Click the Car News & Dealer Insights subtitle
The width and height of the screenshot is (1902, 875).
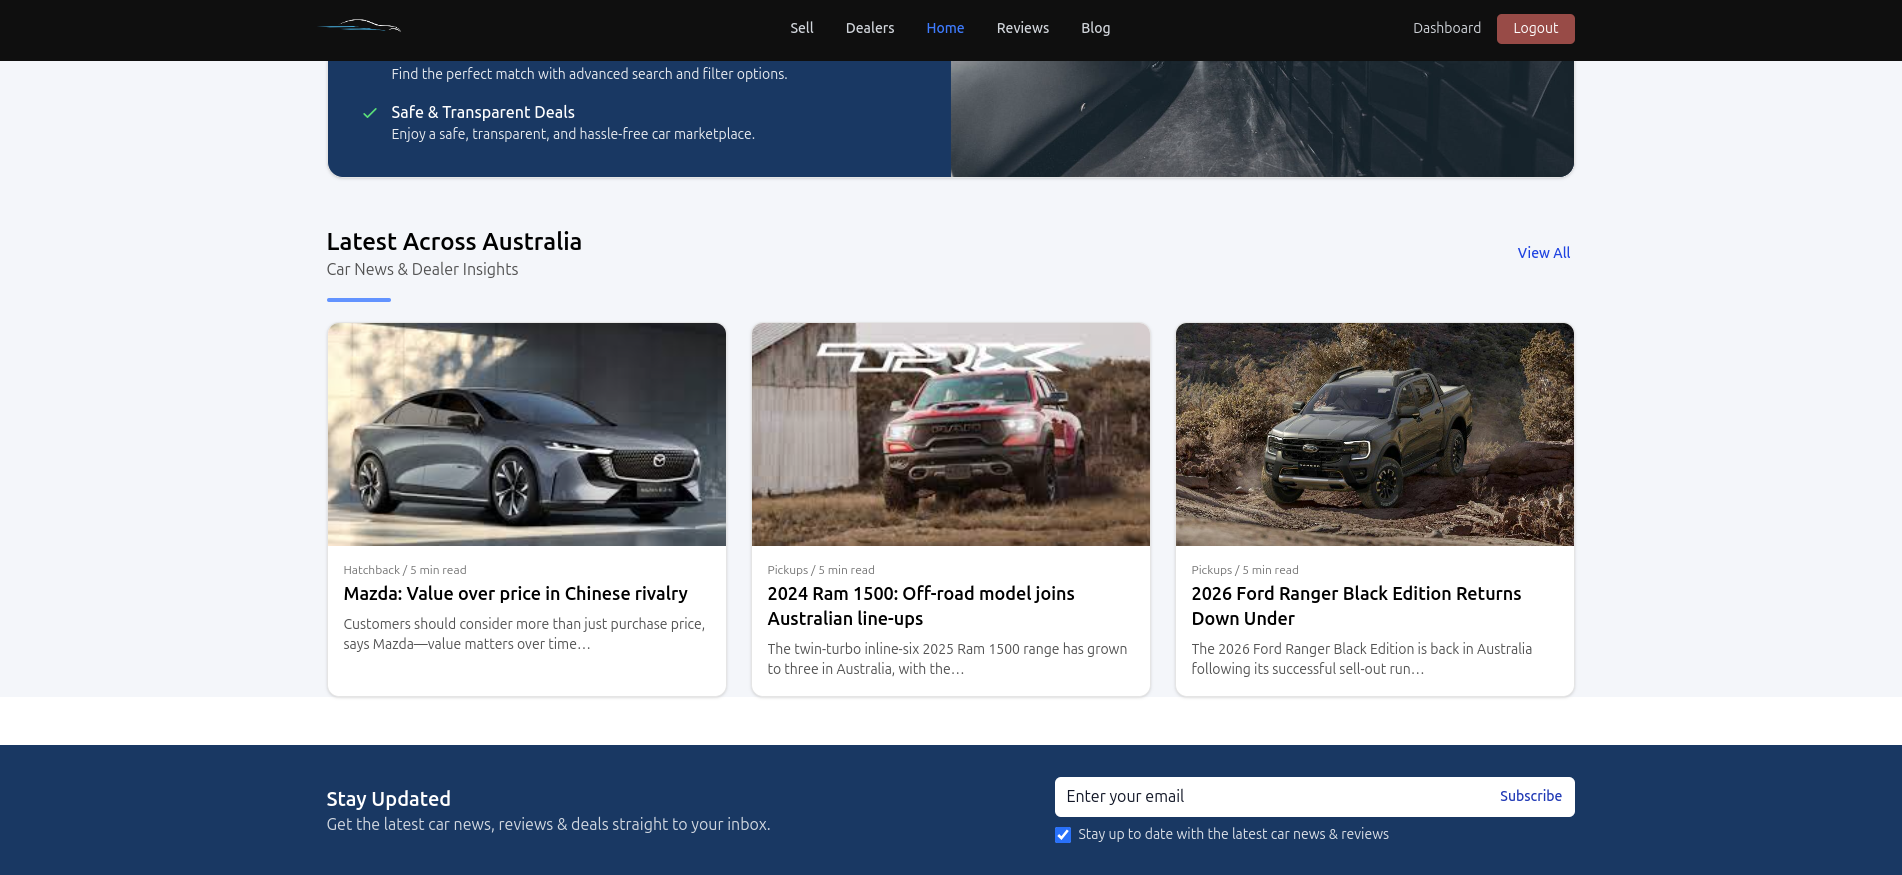click(423, 270)
